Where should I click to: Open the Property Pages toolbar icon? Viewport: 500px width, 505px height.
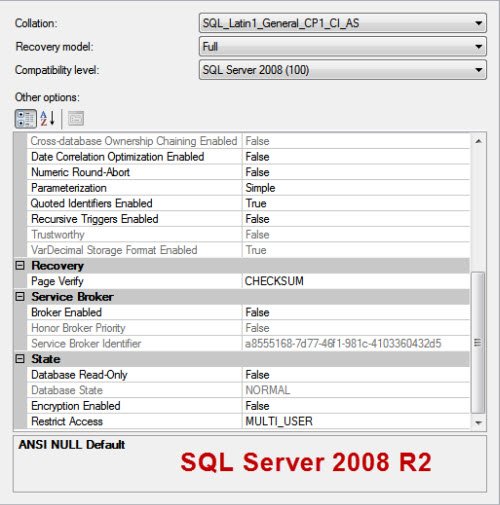pyautogui.click(x=76, y=119)
